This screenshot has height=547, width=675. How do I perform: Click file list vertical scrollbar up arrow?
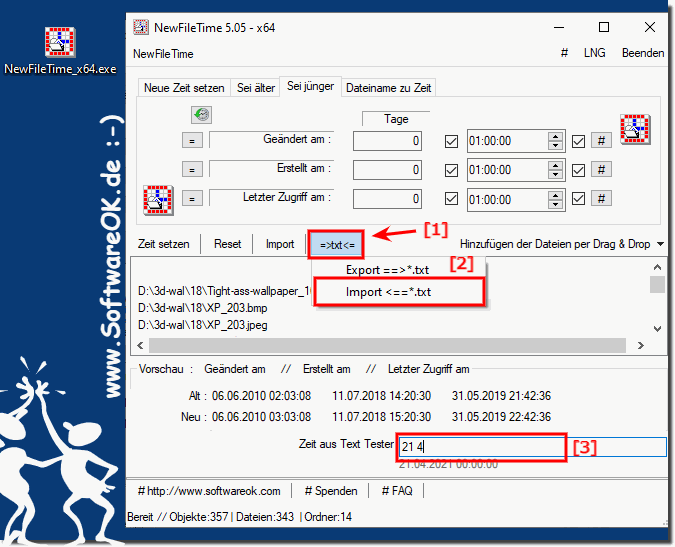click(x=657, y=267)
